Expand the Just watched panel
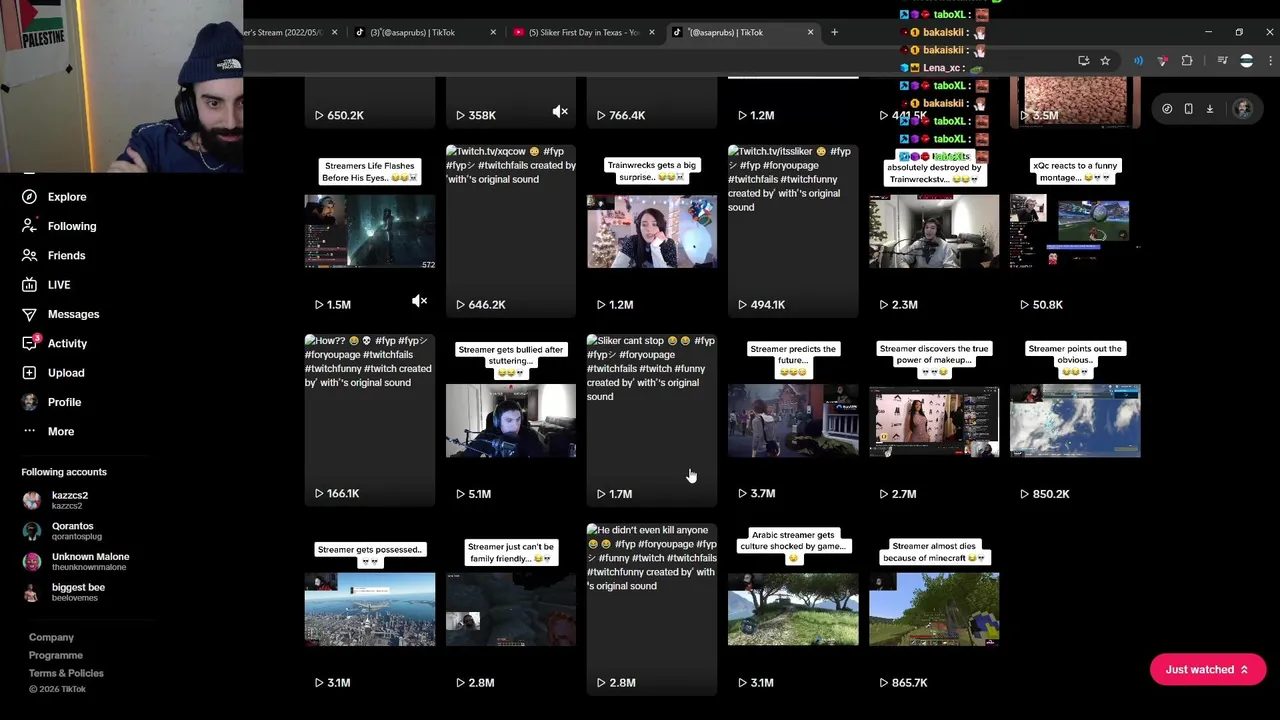 [x=1208, y=670]
